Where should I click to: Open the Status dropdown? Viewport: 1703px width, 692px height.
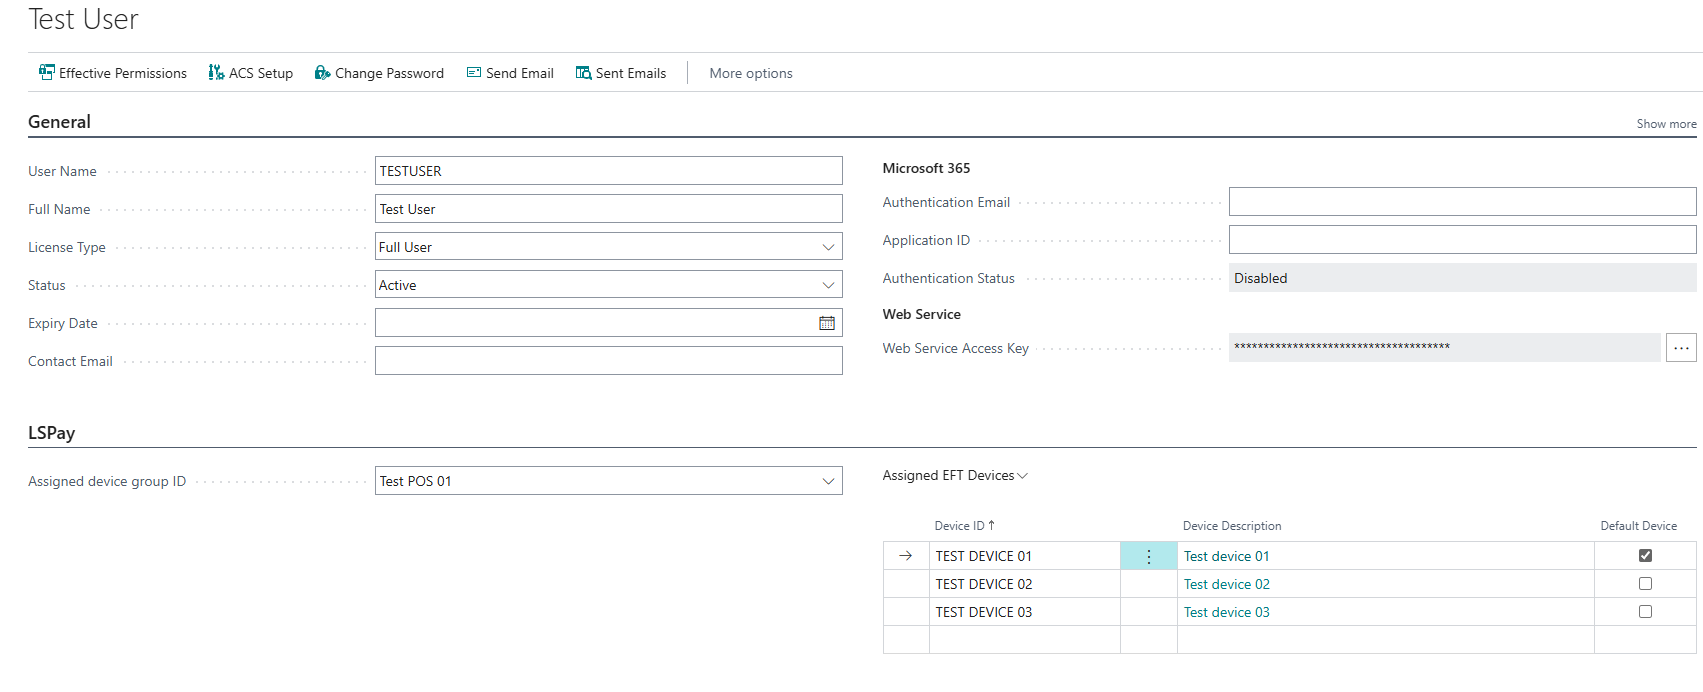(828, 285)
